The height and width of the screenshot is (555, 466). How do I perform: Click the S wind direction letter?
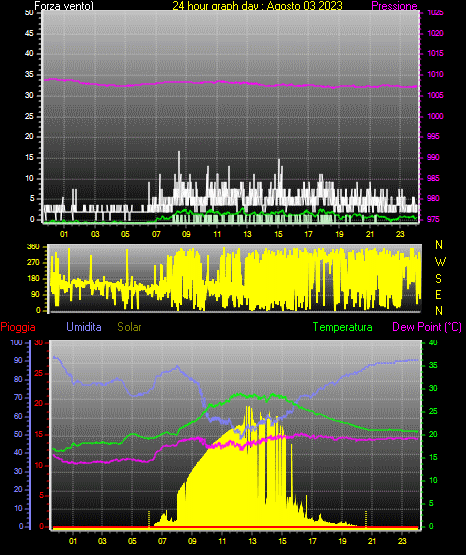[438, 279]
